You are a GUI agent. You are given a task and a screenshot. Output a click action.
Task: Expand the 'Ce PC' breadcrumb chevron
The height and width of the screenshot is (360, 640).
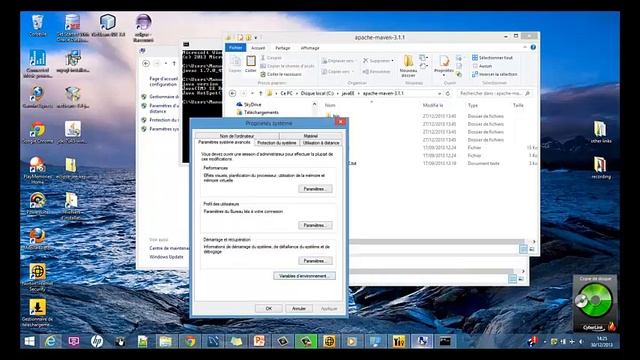tap(296, 93)
